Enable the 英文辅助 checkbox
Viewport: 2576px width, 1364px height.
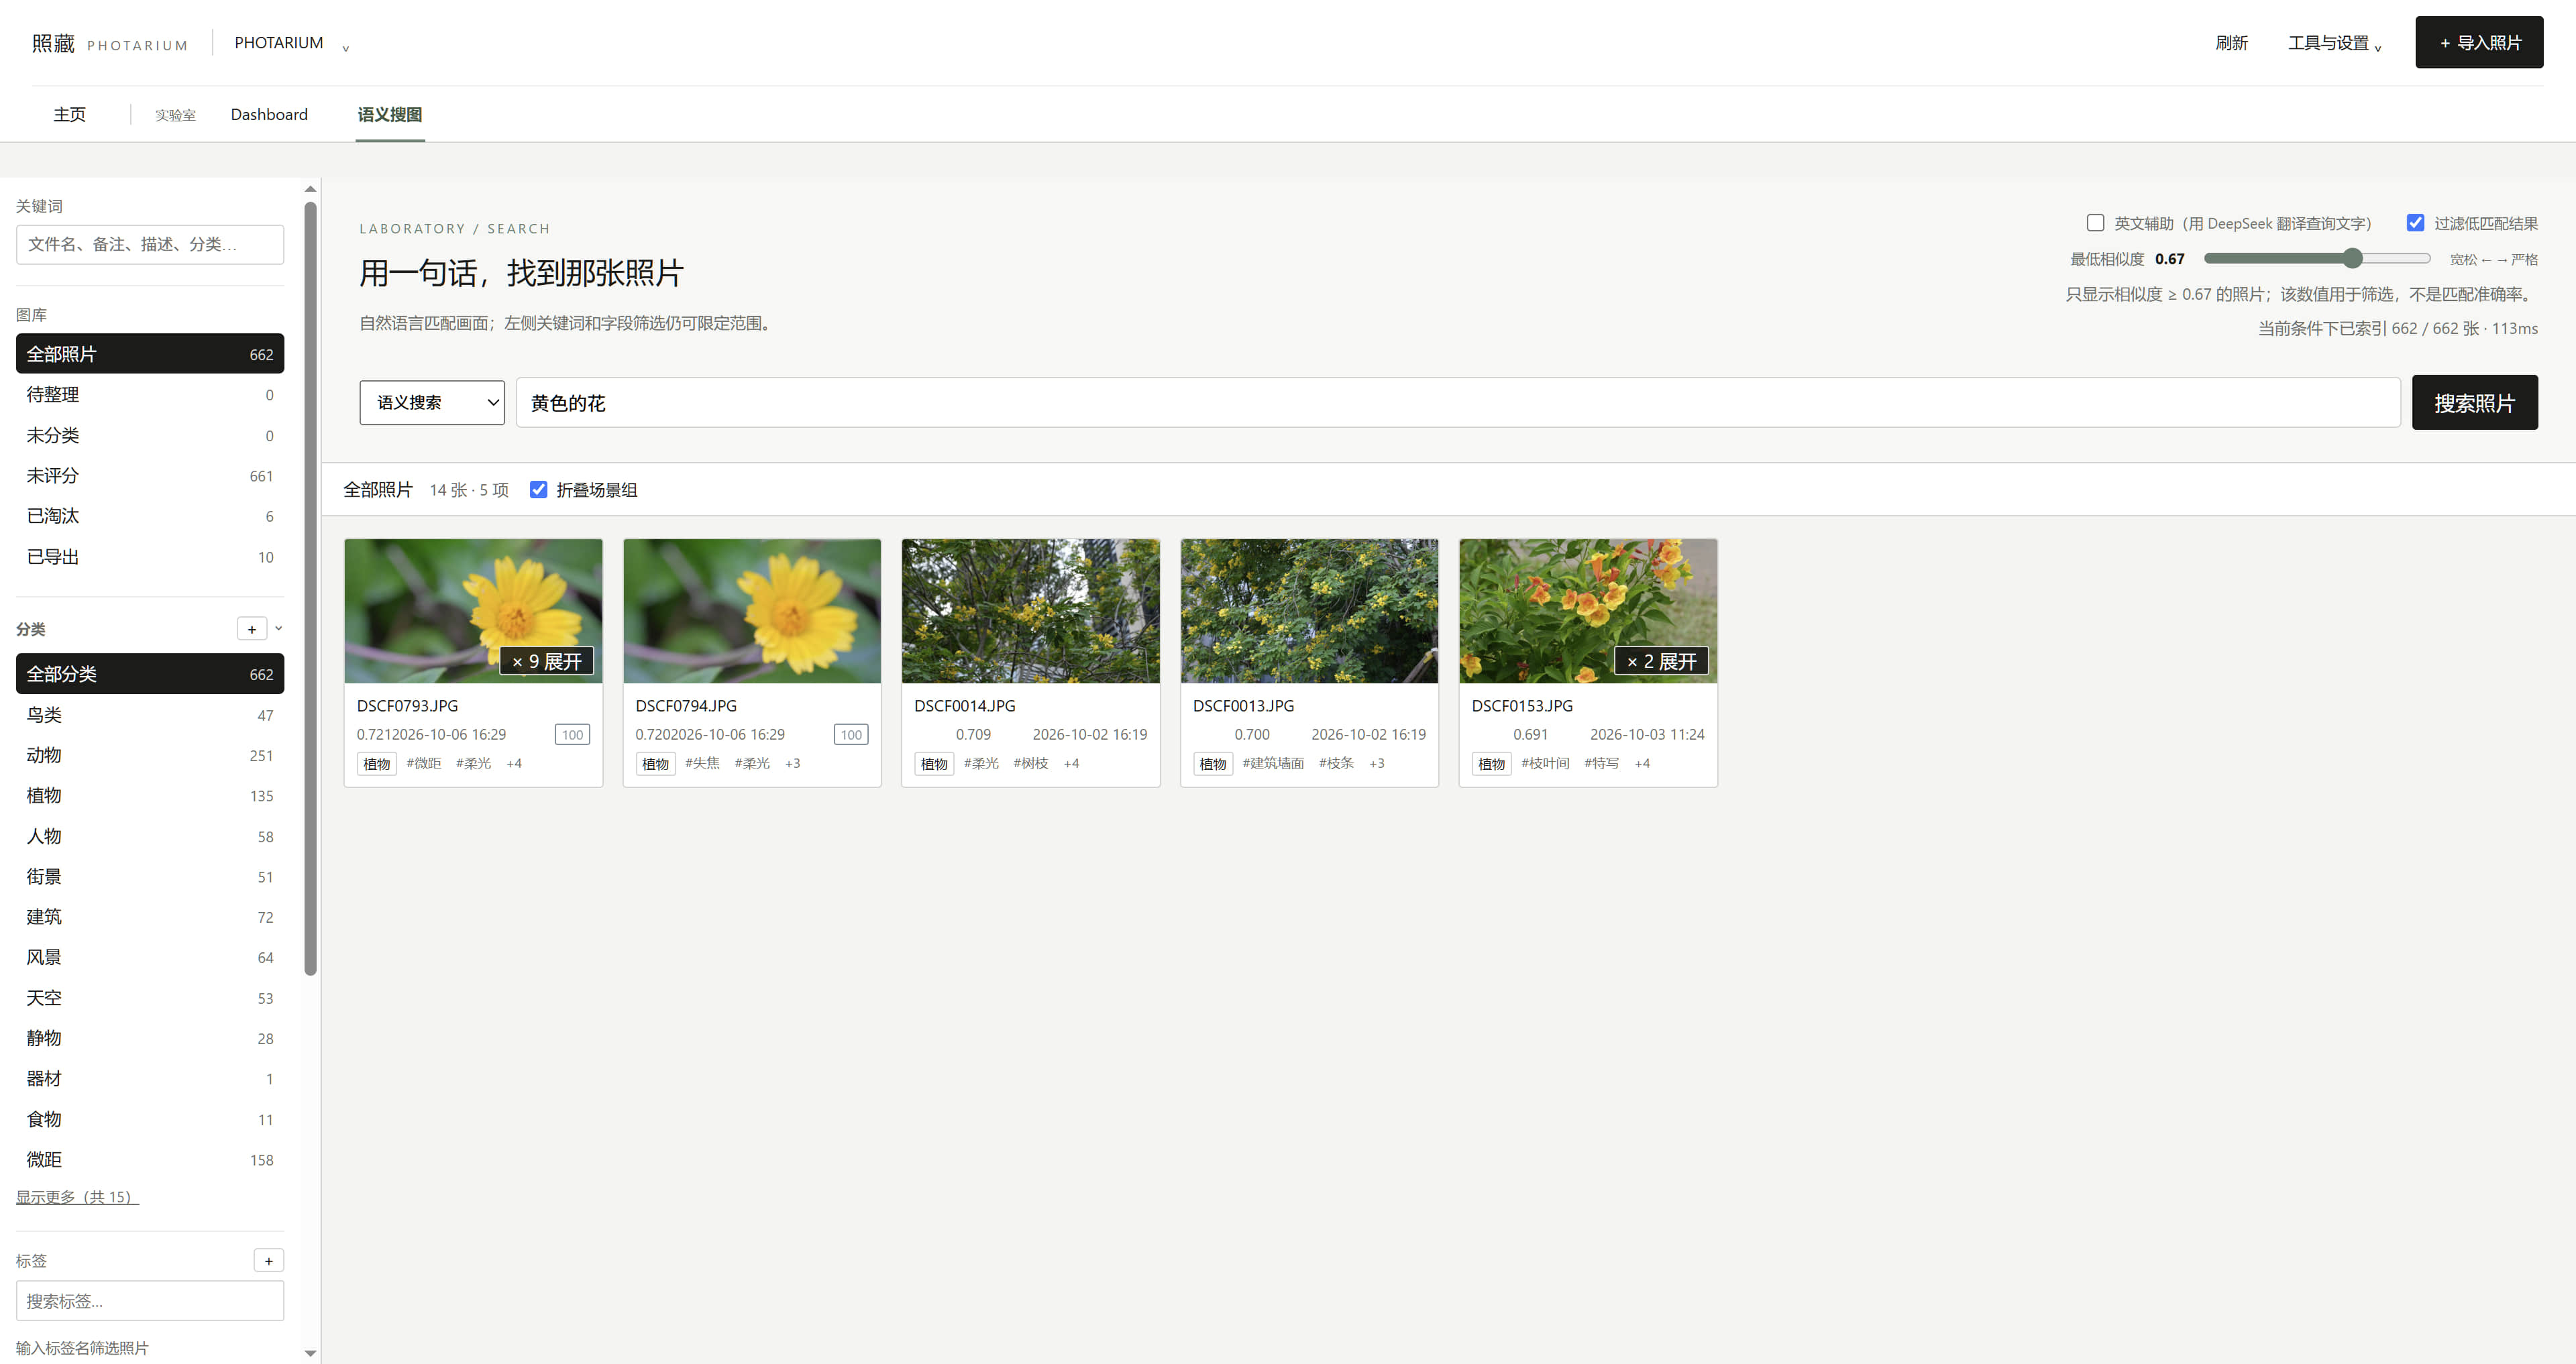[2095, 223]
